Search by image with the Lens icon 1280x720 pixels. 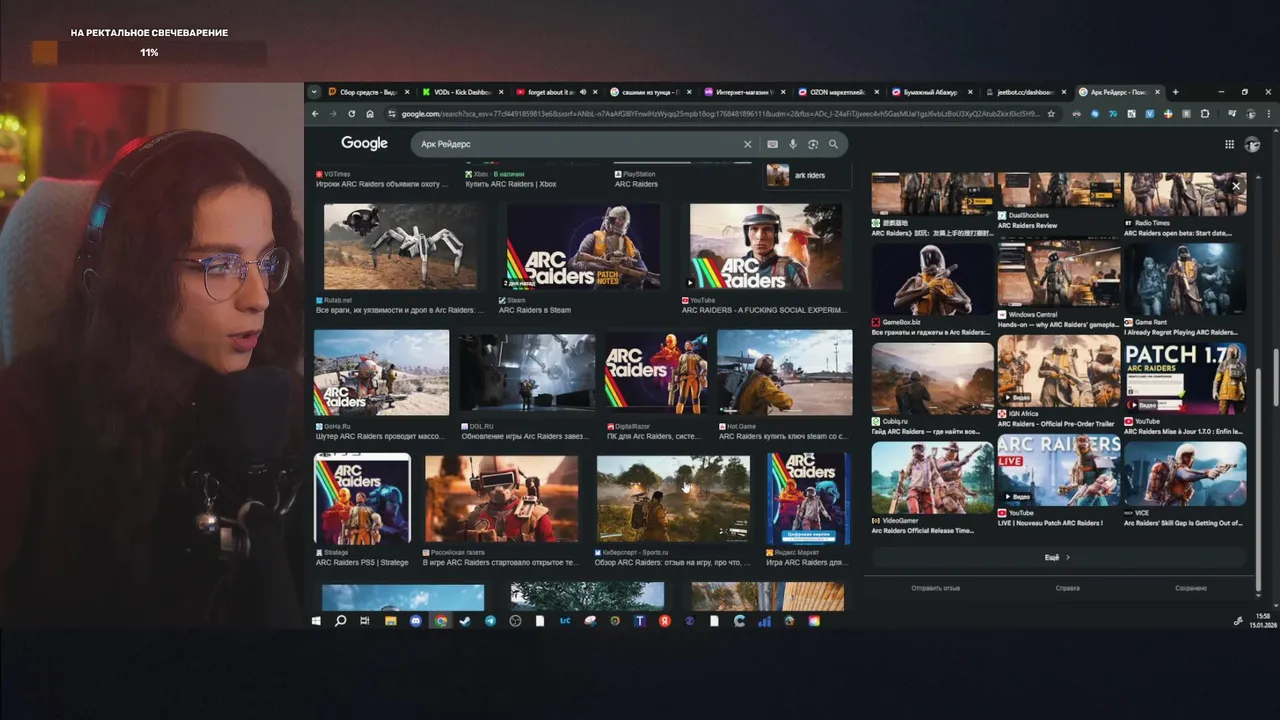coord(813,144)
